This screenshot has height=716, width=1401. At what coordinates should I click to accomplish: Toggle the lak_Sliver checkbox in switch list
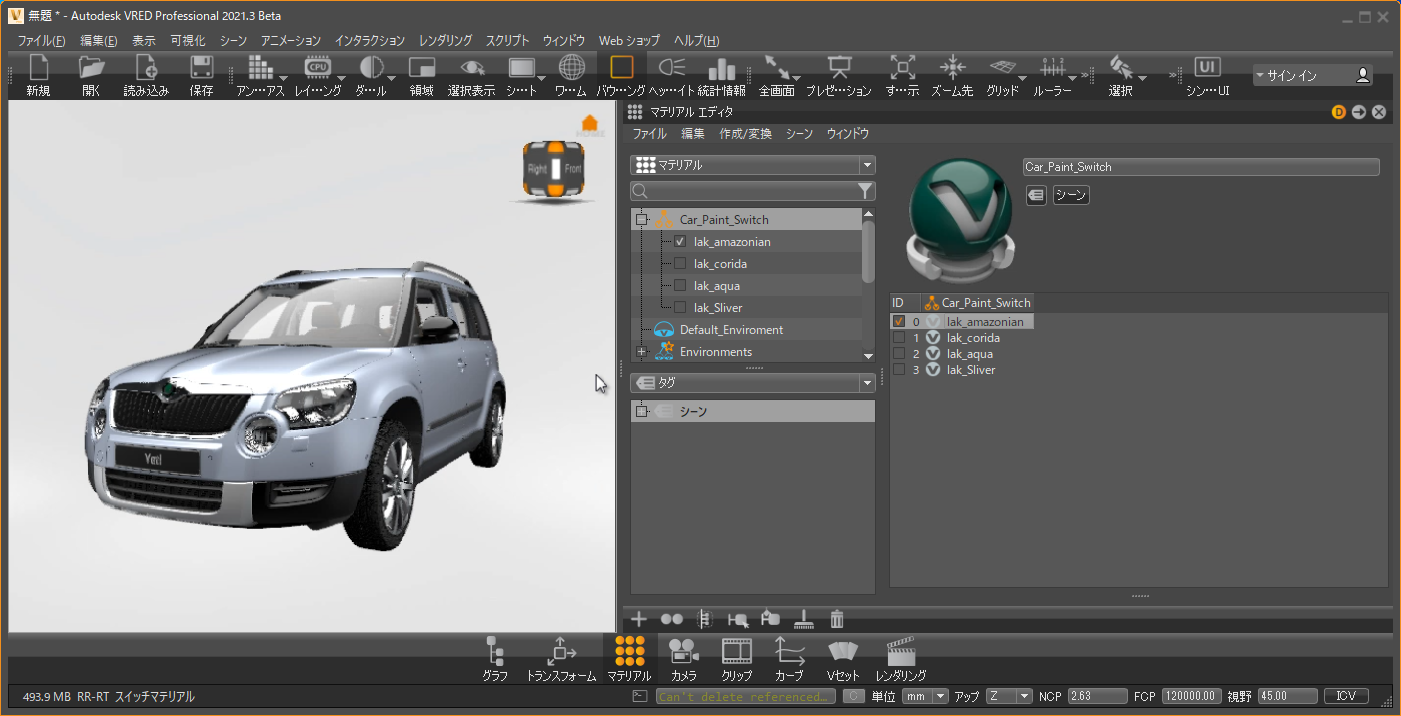point(898,370)
